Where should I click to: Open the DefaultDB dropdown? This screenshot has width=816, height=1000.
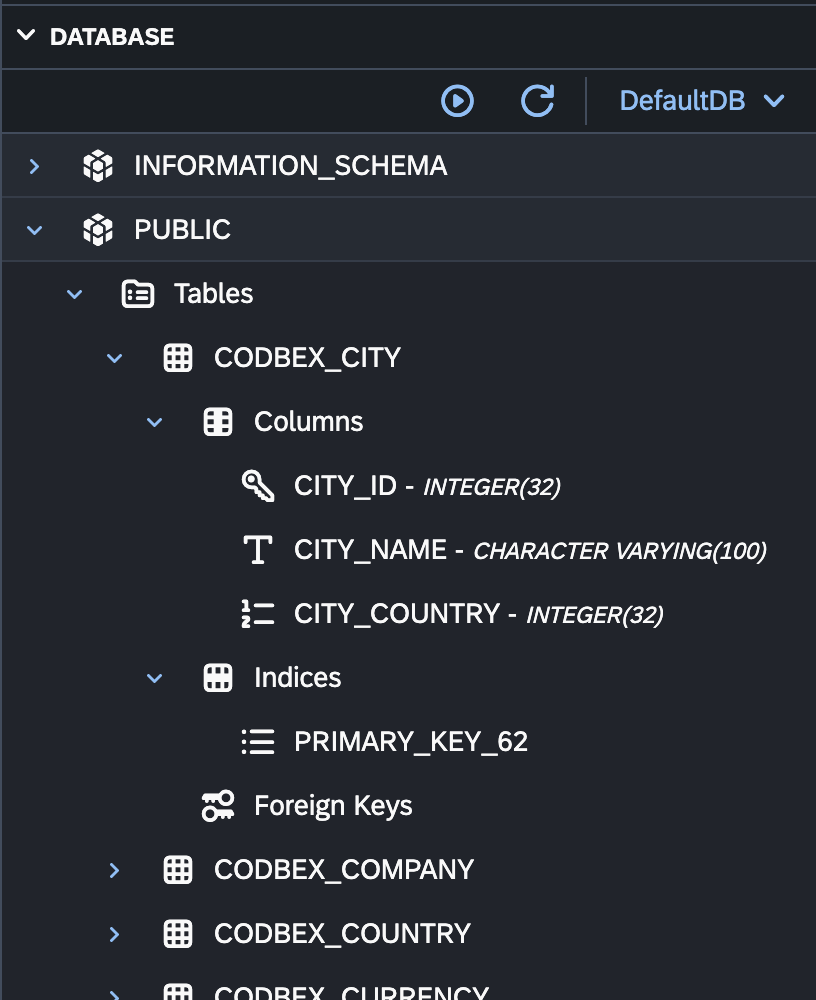tap(702, 101)
